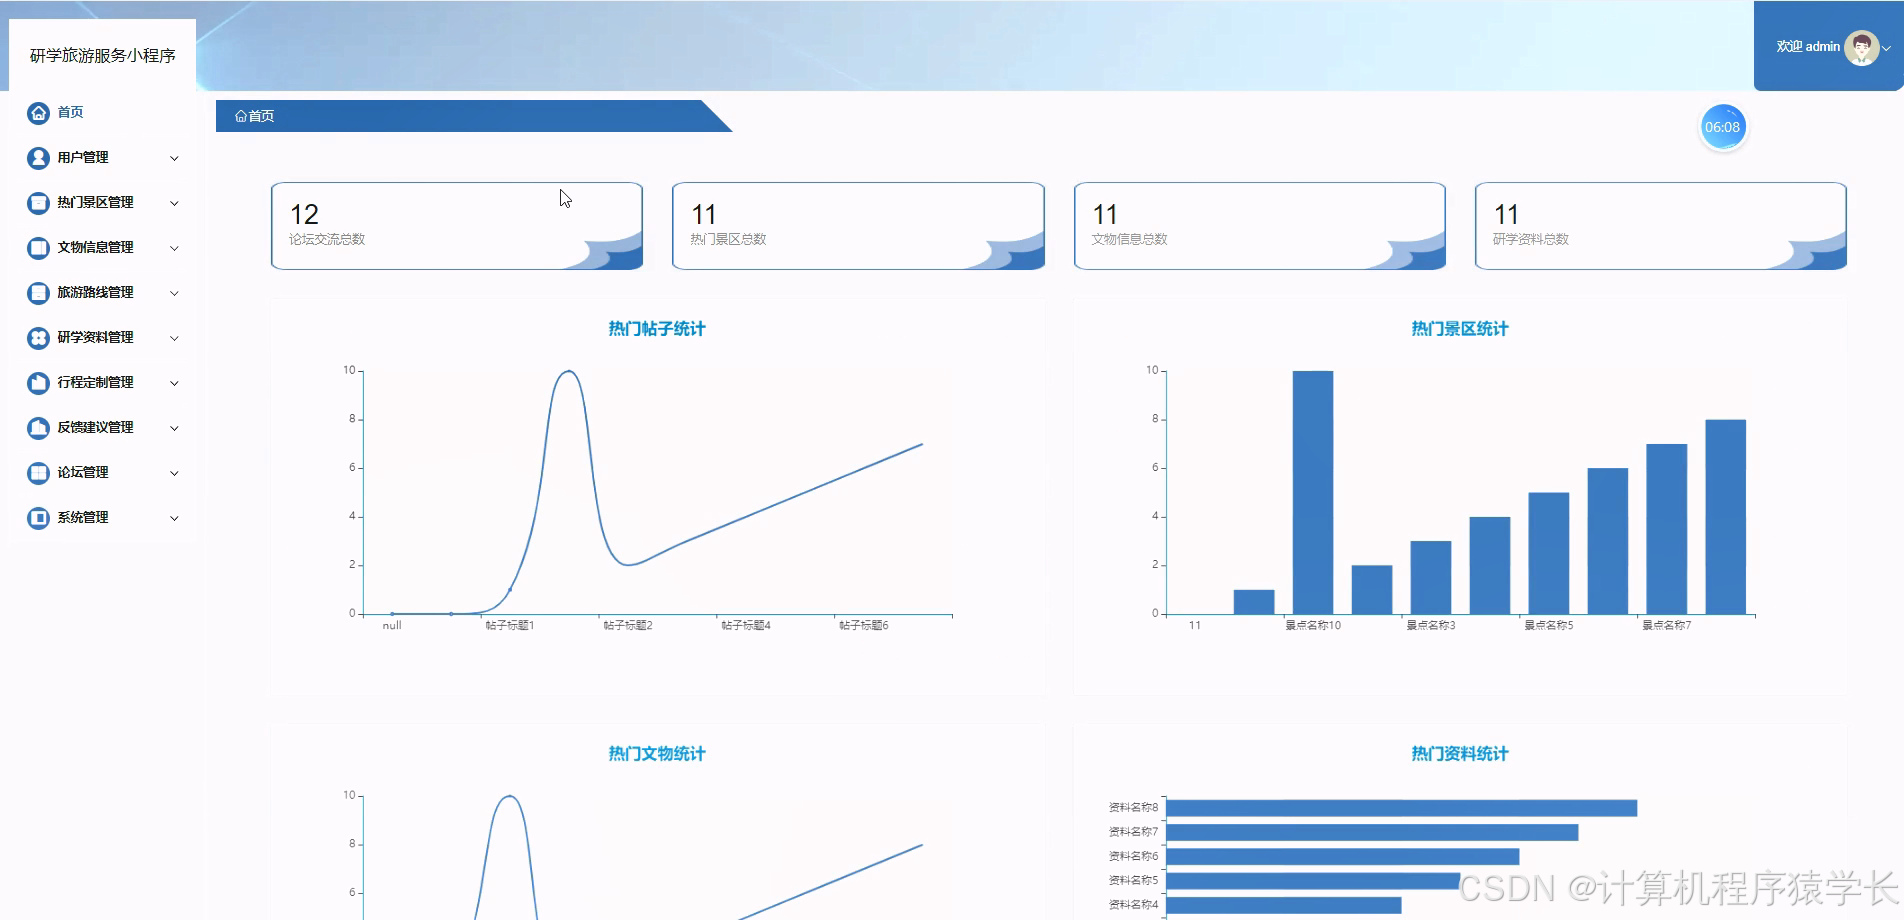Image resolution: width=1904 pixels, height=920 pixels.
Task: Click the 资料名称8 horizontal bar
Action: 1402,808
